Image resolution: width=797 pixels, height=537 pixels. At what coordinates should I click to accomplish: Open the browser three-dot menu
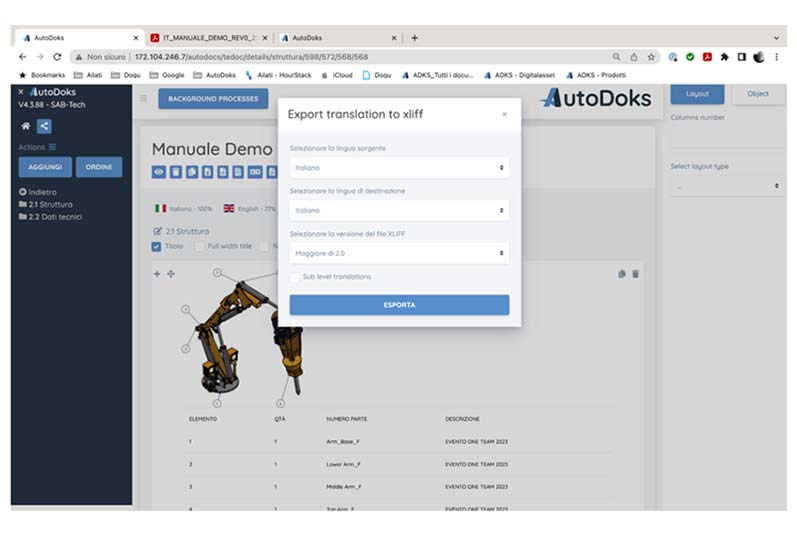776,57
